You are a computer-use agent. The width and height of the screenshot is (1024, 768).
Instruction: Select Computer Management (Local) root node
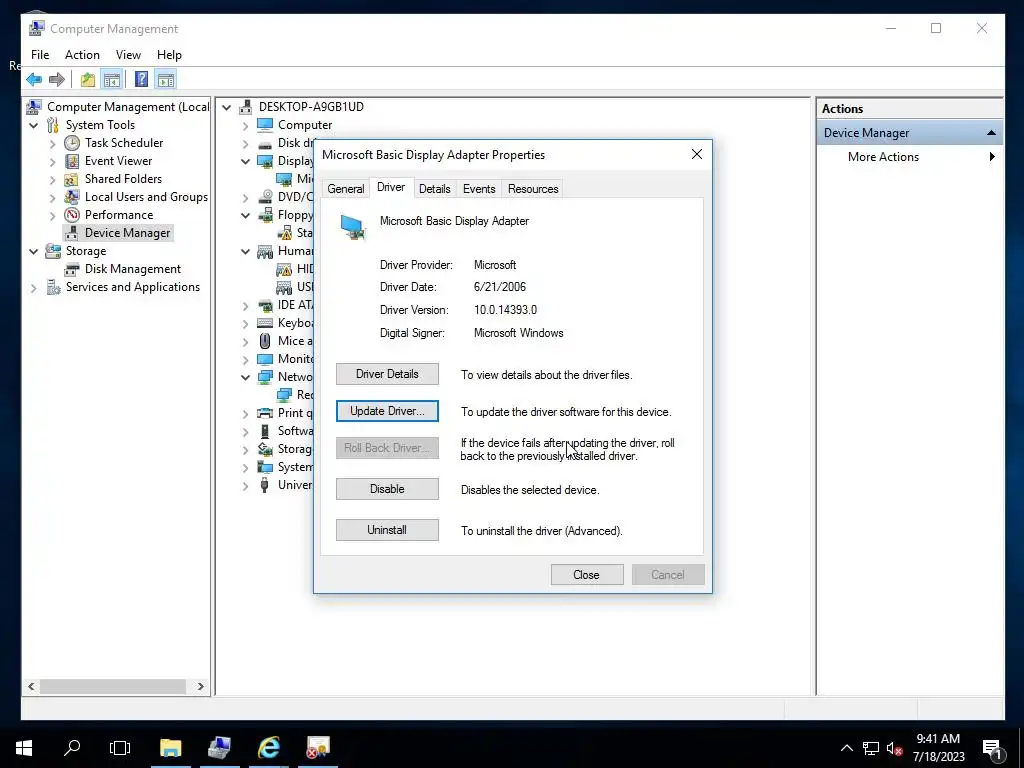point(128,107)
